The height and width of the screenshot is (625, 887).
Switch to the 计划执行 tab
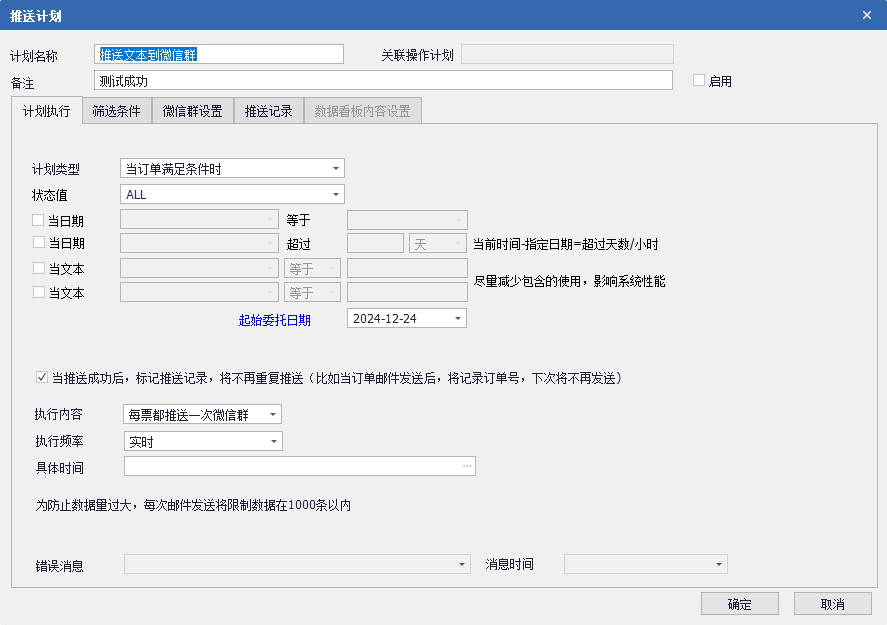pos(46,111)
